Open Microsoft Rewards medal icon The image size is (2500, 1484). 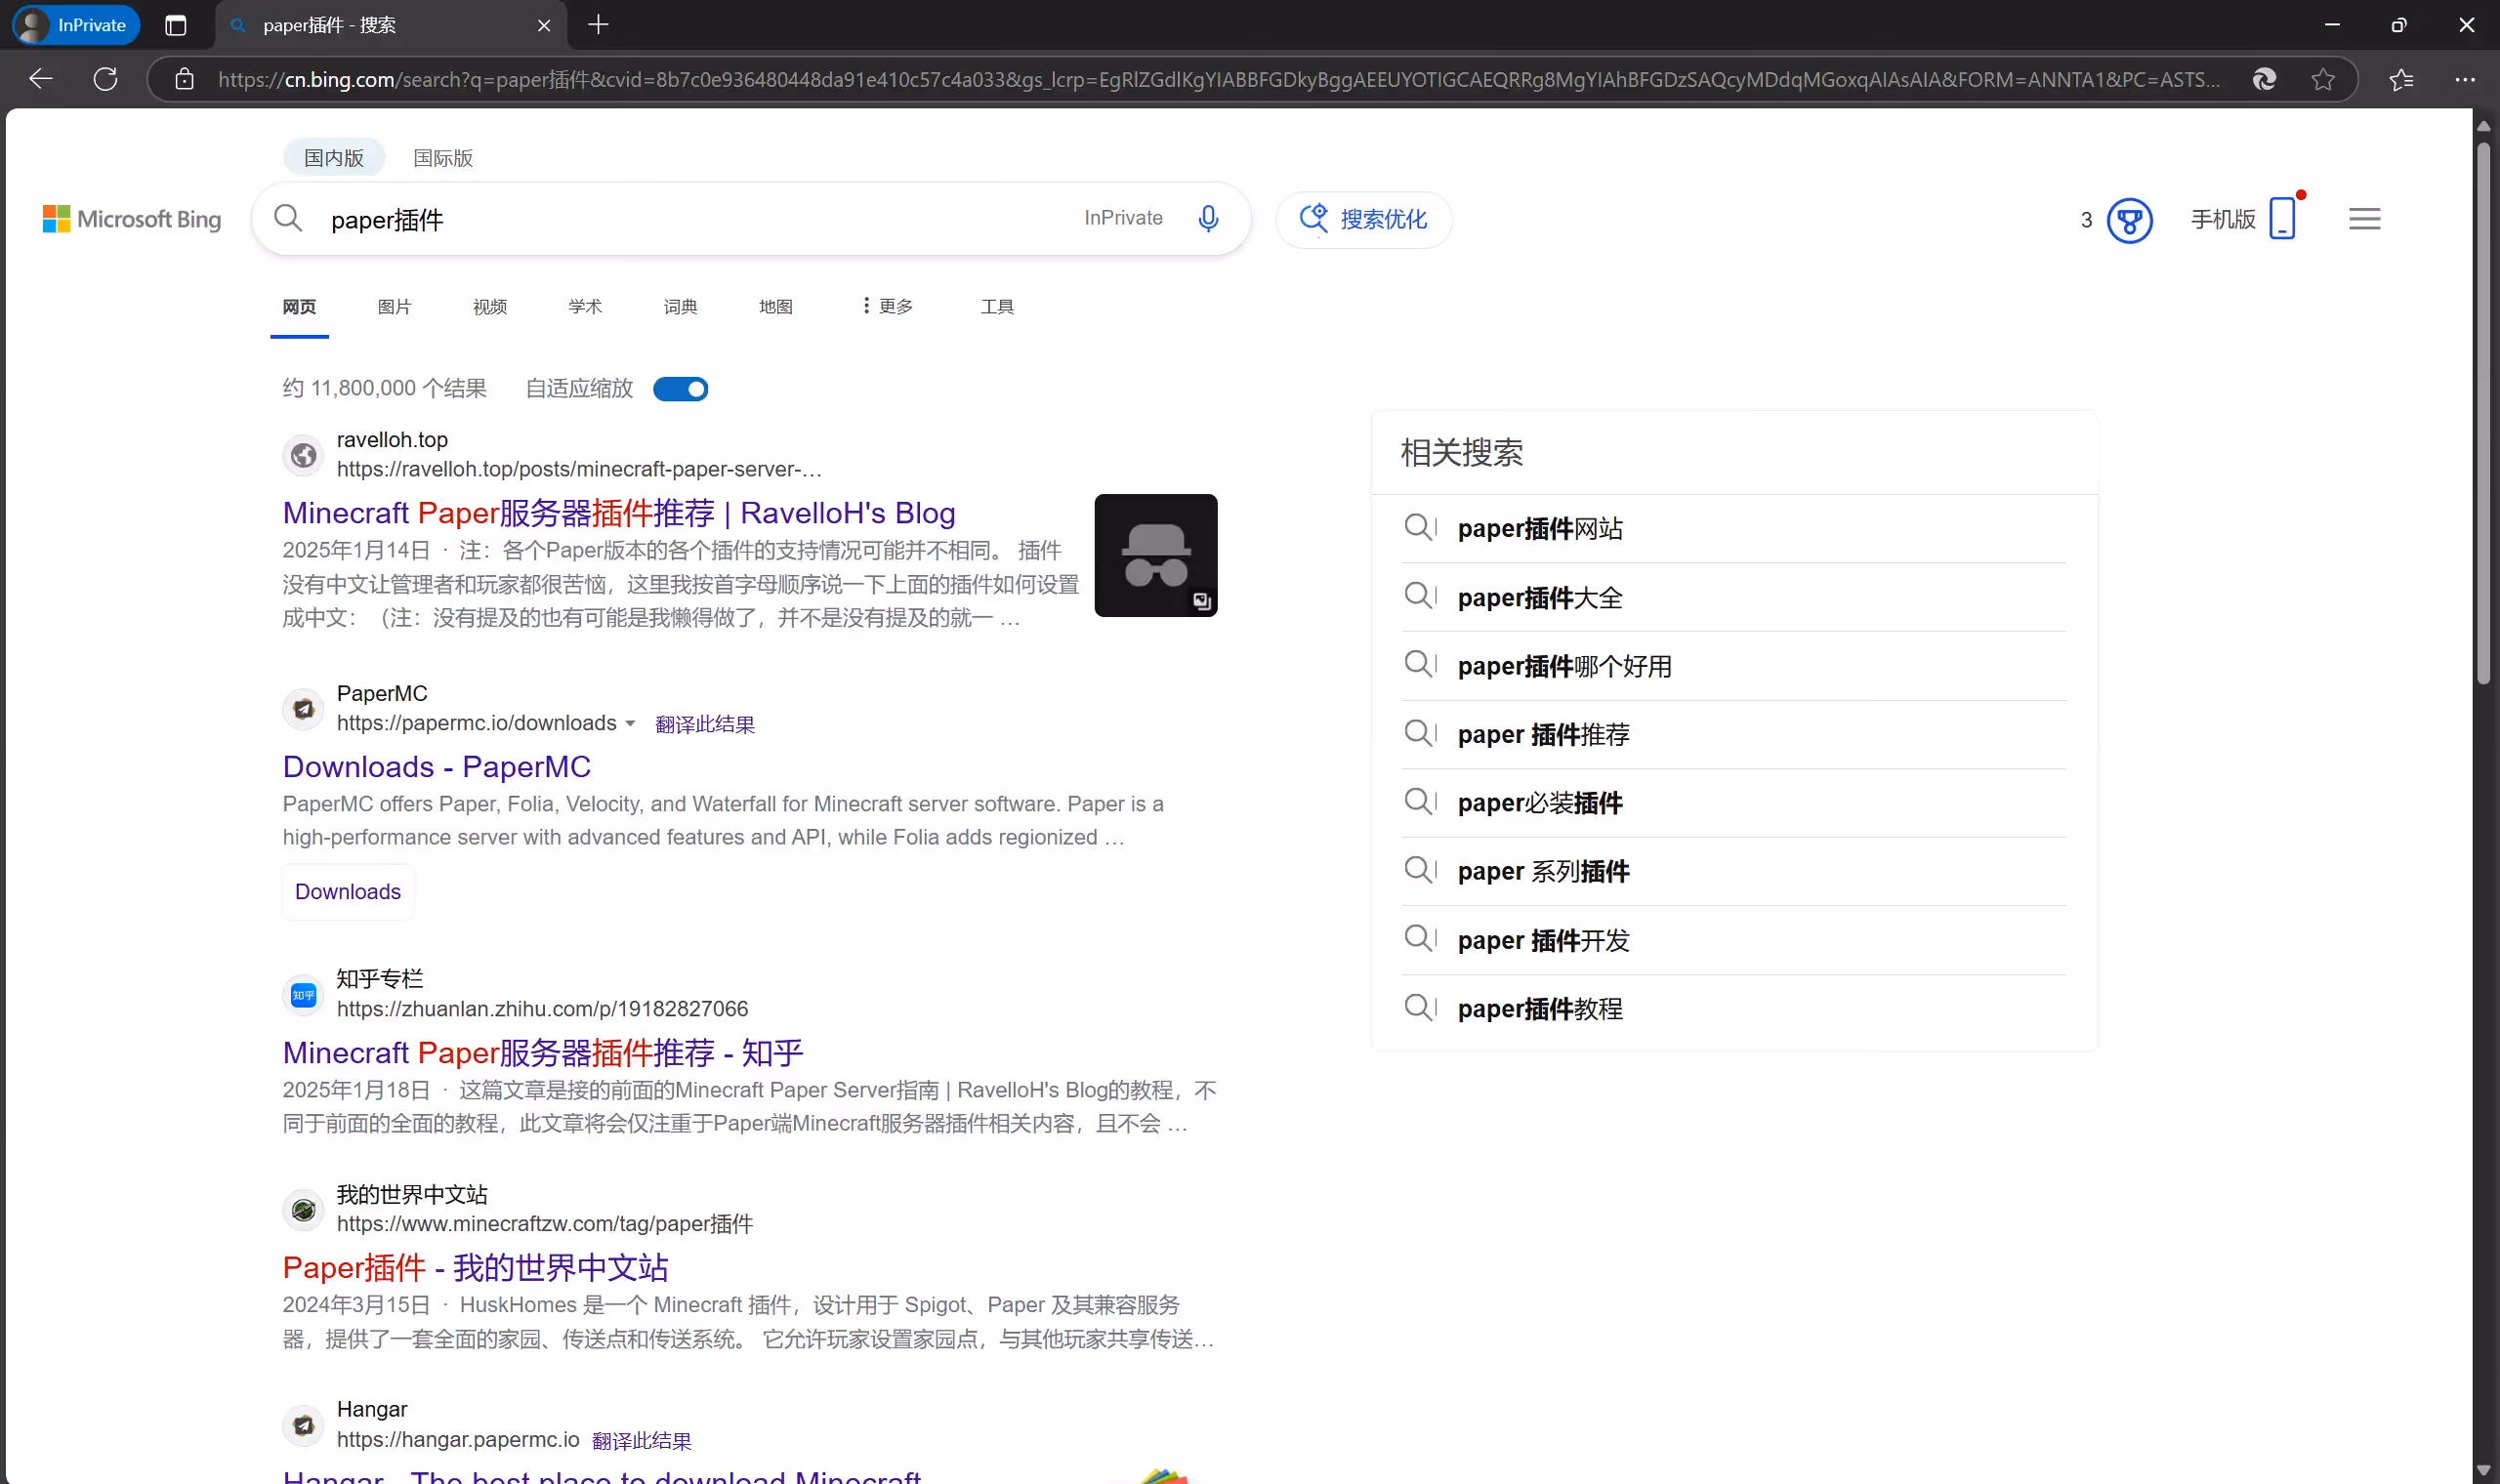[x=2129, y=220]
